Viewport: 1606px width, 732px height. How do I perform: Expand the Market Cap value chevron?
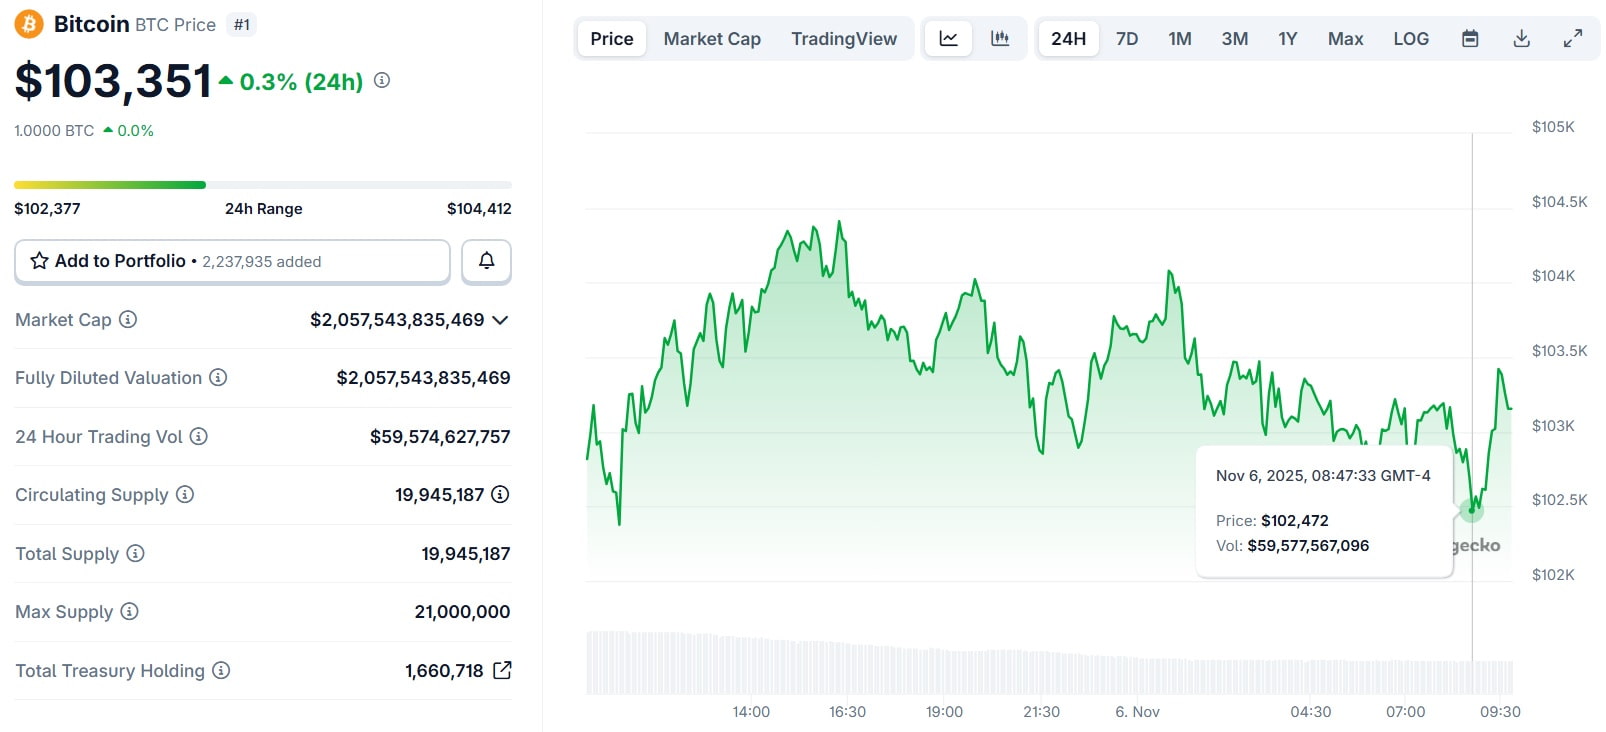click(x=500, y=320)
